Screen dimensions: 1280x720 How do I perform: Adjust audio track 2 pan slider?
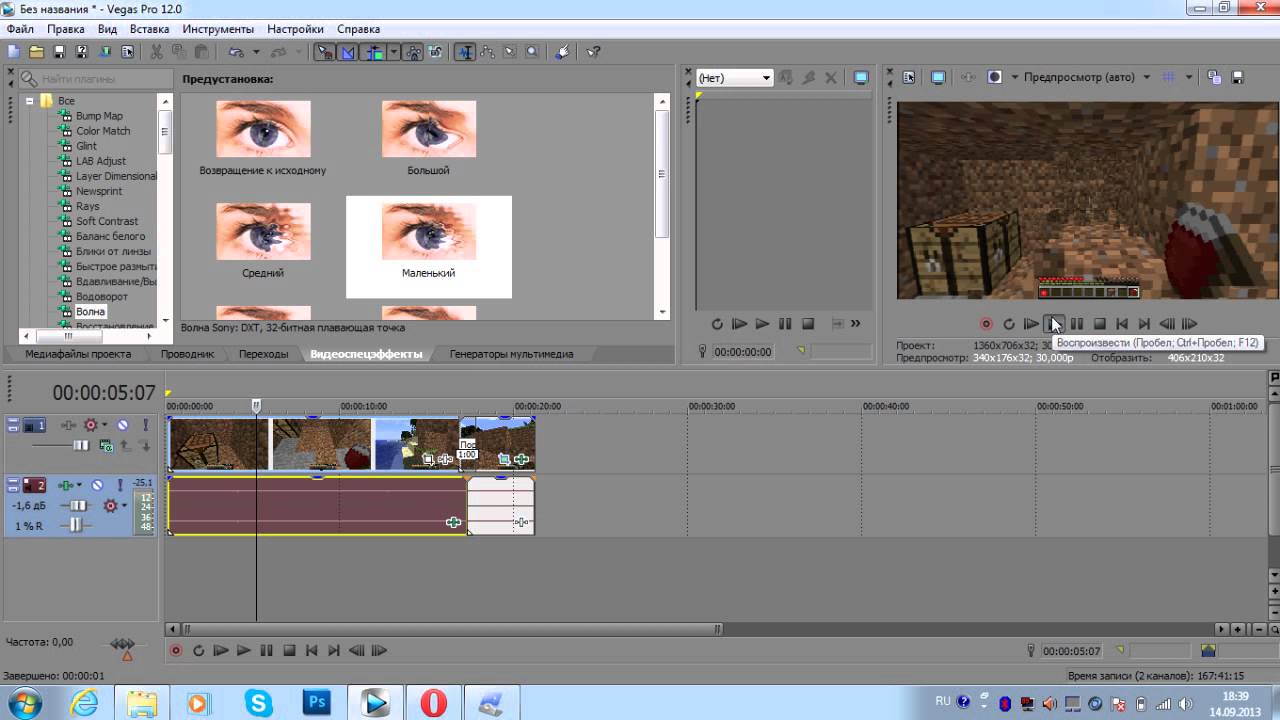coord(75,525)
